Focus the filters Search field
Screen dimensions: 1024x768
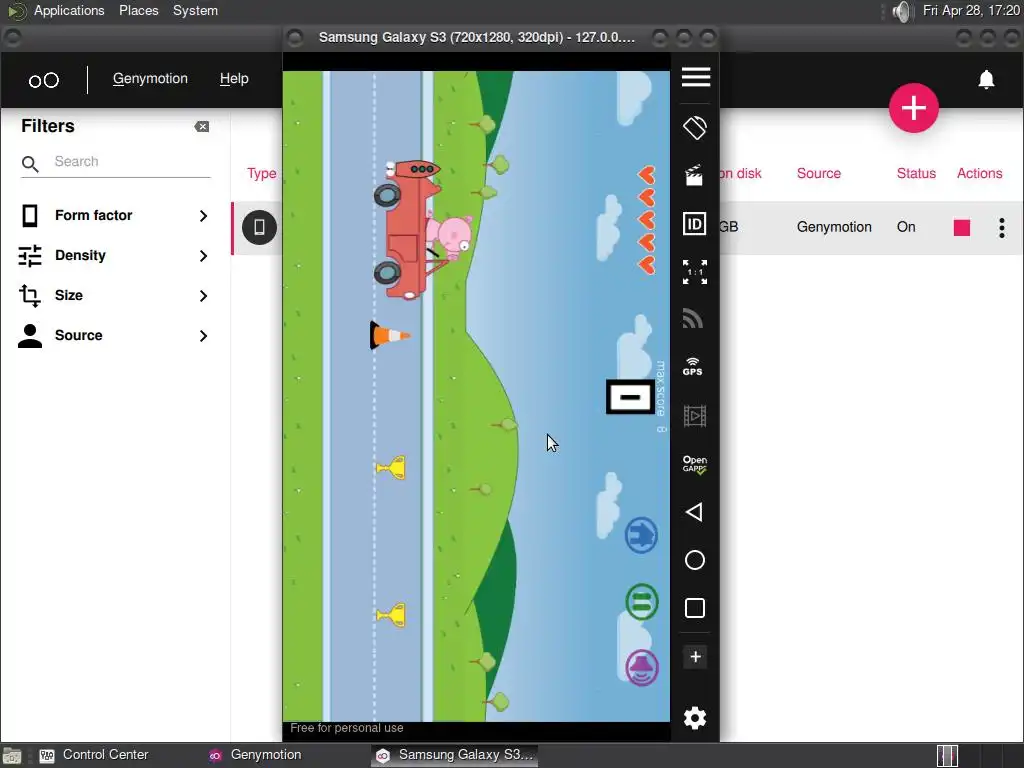coord(116,162)
